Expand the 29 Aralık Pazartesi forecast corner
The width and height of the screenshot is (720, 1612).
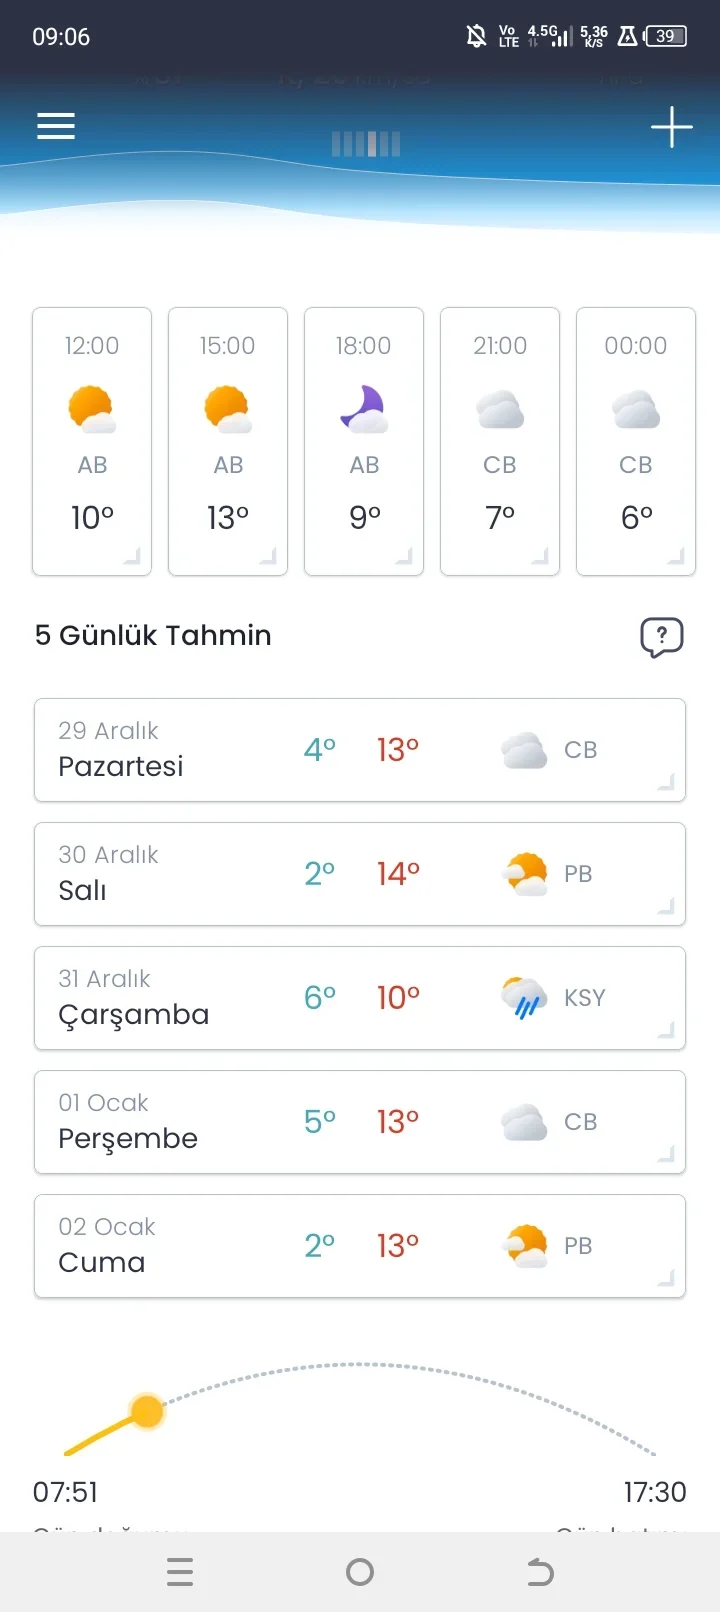tap(666, 782)
